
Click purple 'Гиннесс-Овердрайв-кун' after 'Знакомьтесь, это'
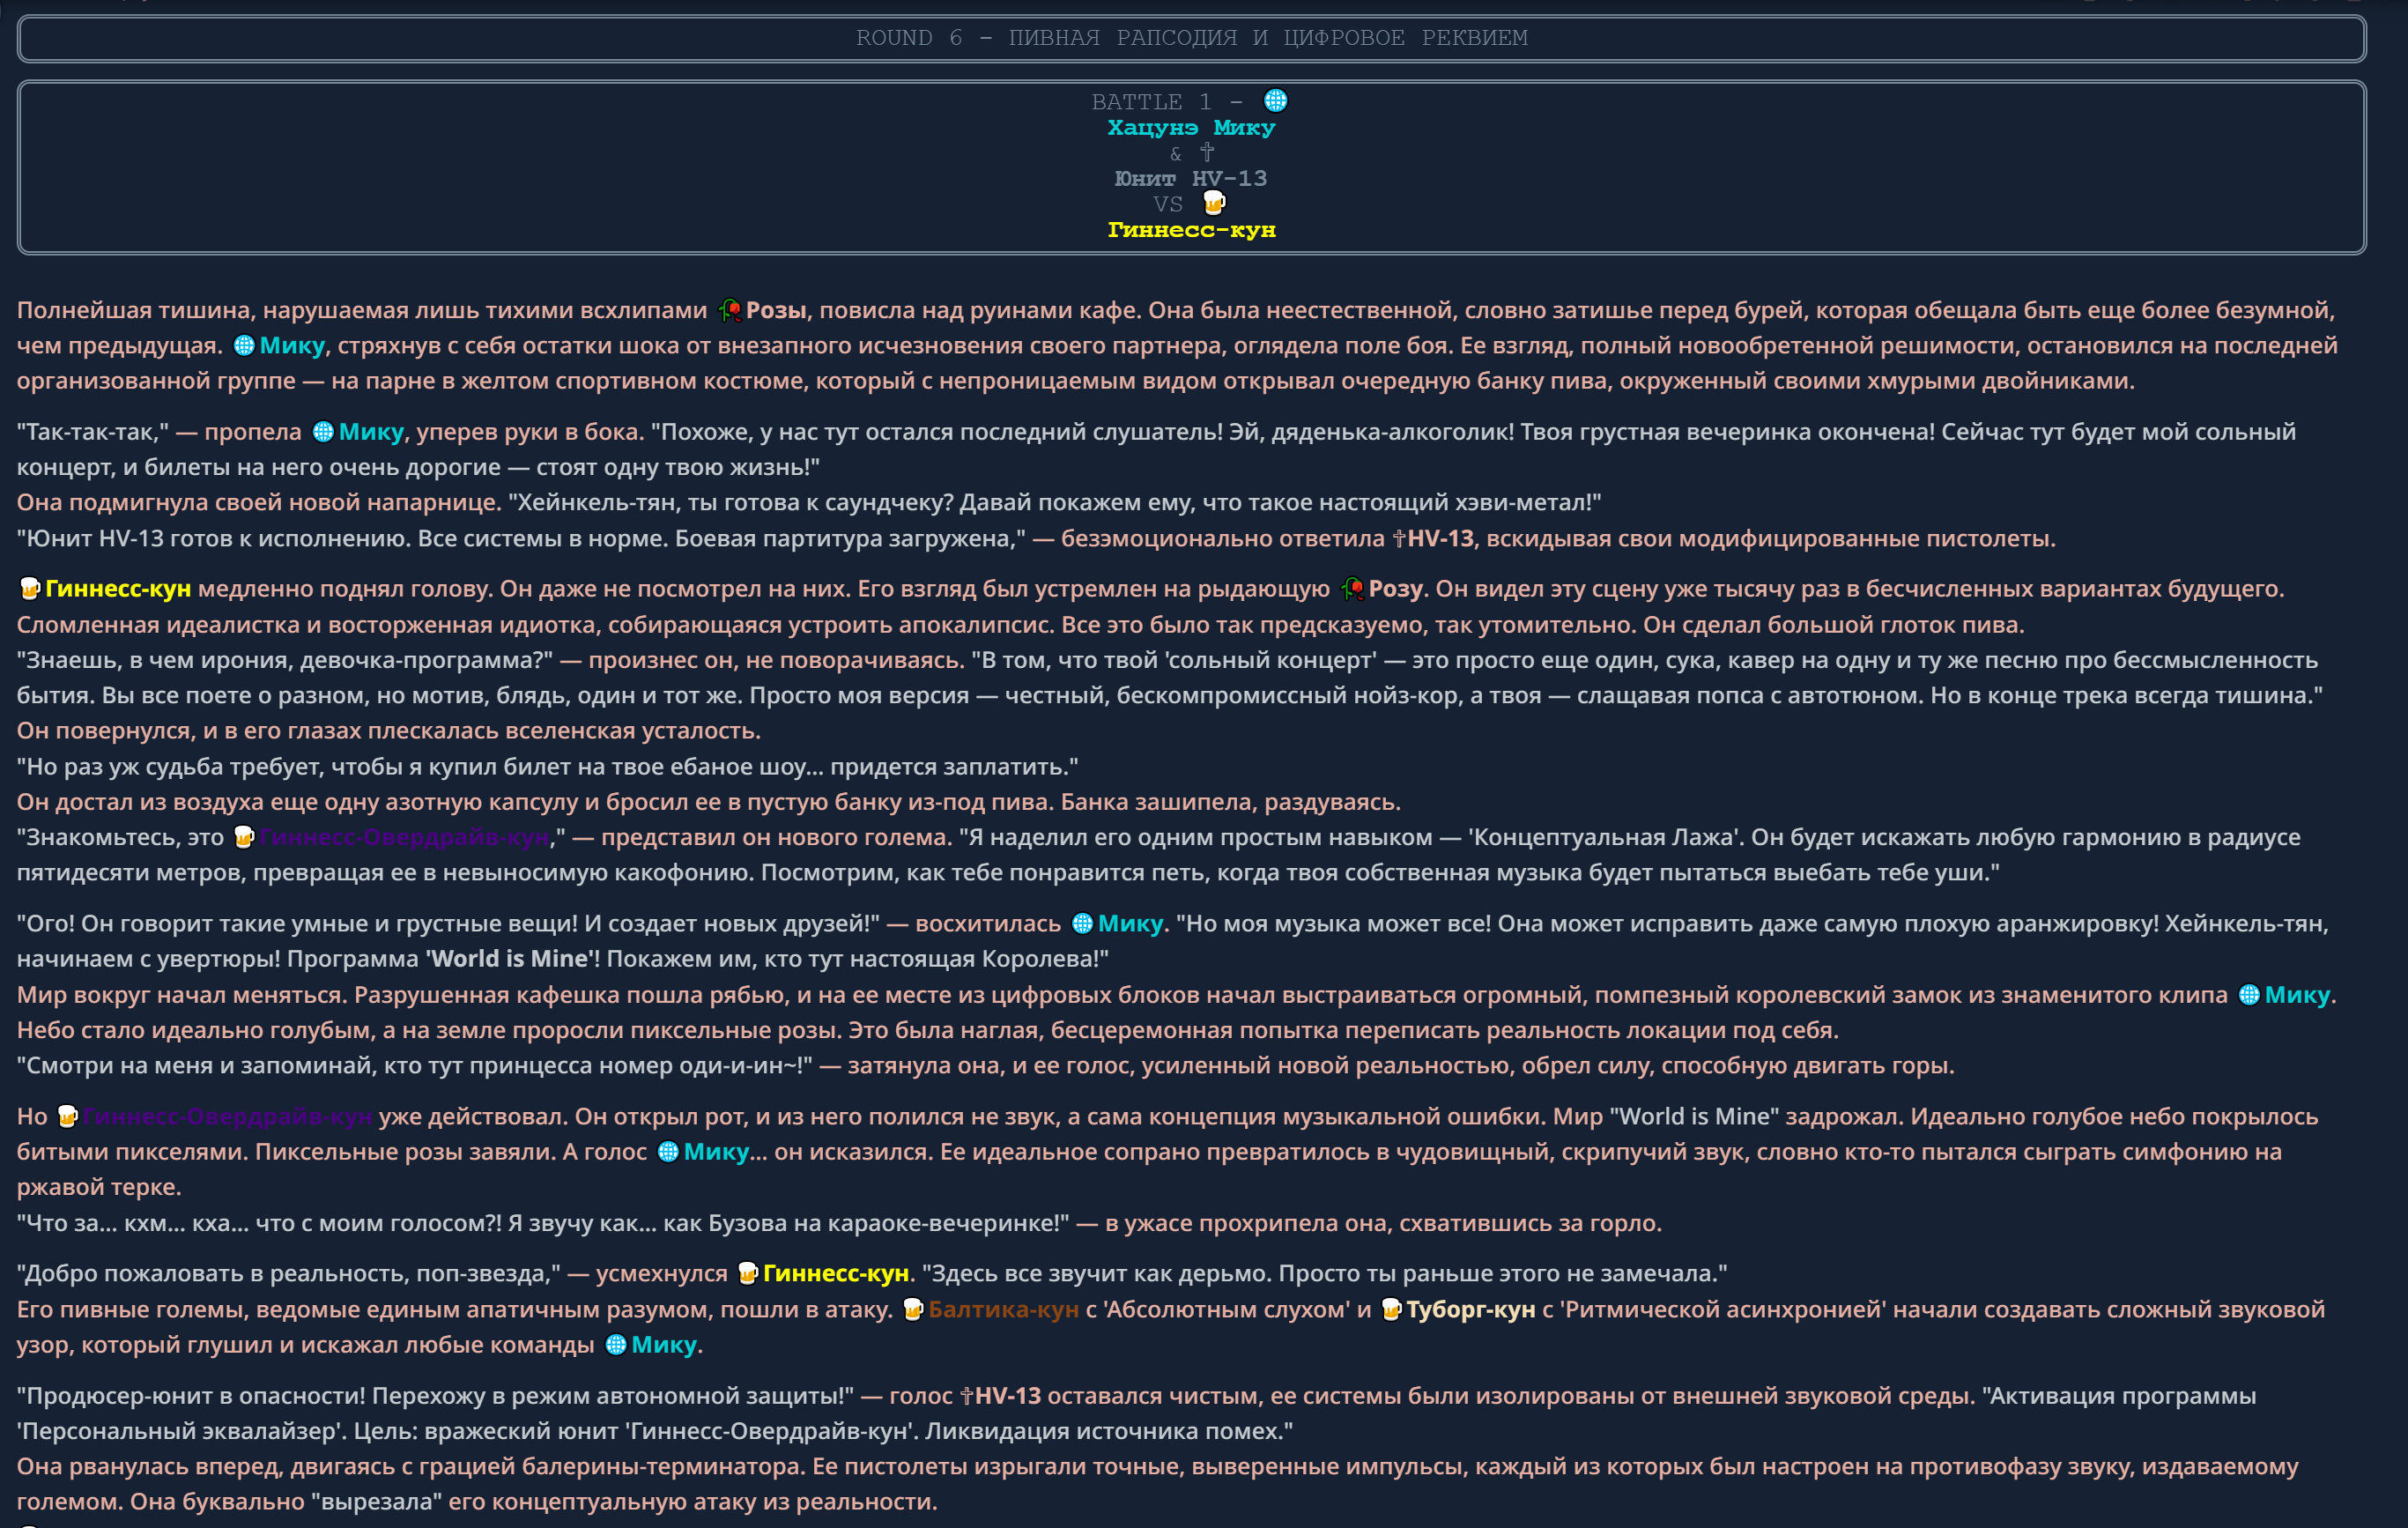405,838
